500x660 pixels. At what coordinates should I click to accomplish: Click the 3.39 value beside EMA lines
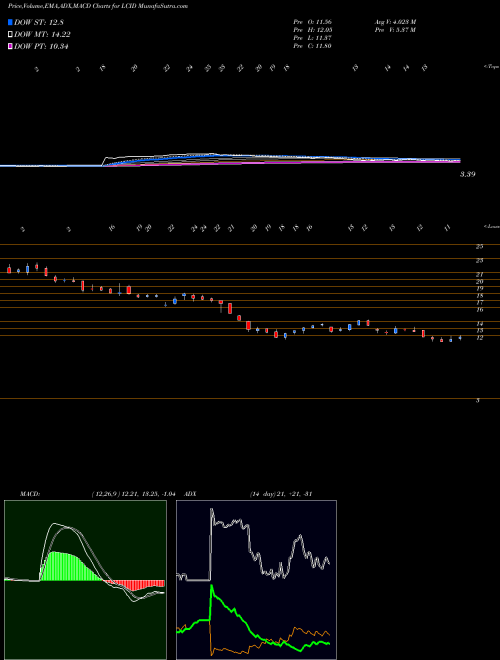coord(467,174)
